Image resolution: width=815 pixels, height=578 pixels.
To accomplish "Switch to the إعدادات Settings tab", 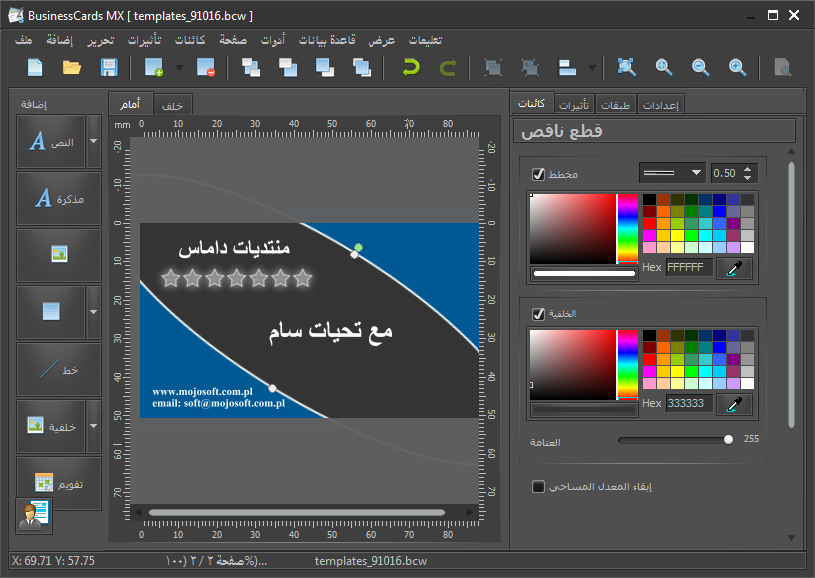I will [x=661, y=105].
